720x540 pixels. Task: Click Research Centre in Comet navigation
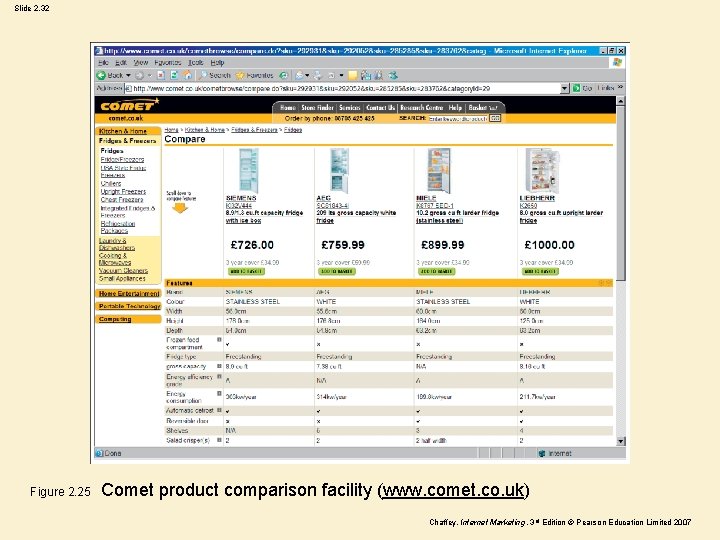coord(422,107)
